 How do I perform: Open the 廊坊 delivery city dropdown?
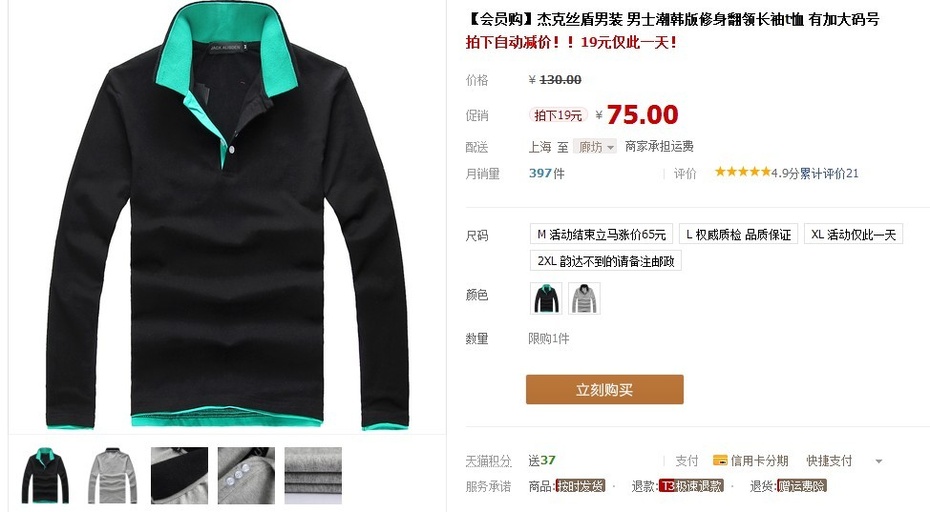pyautogui.click(x=595, y=147)
